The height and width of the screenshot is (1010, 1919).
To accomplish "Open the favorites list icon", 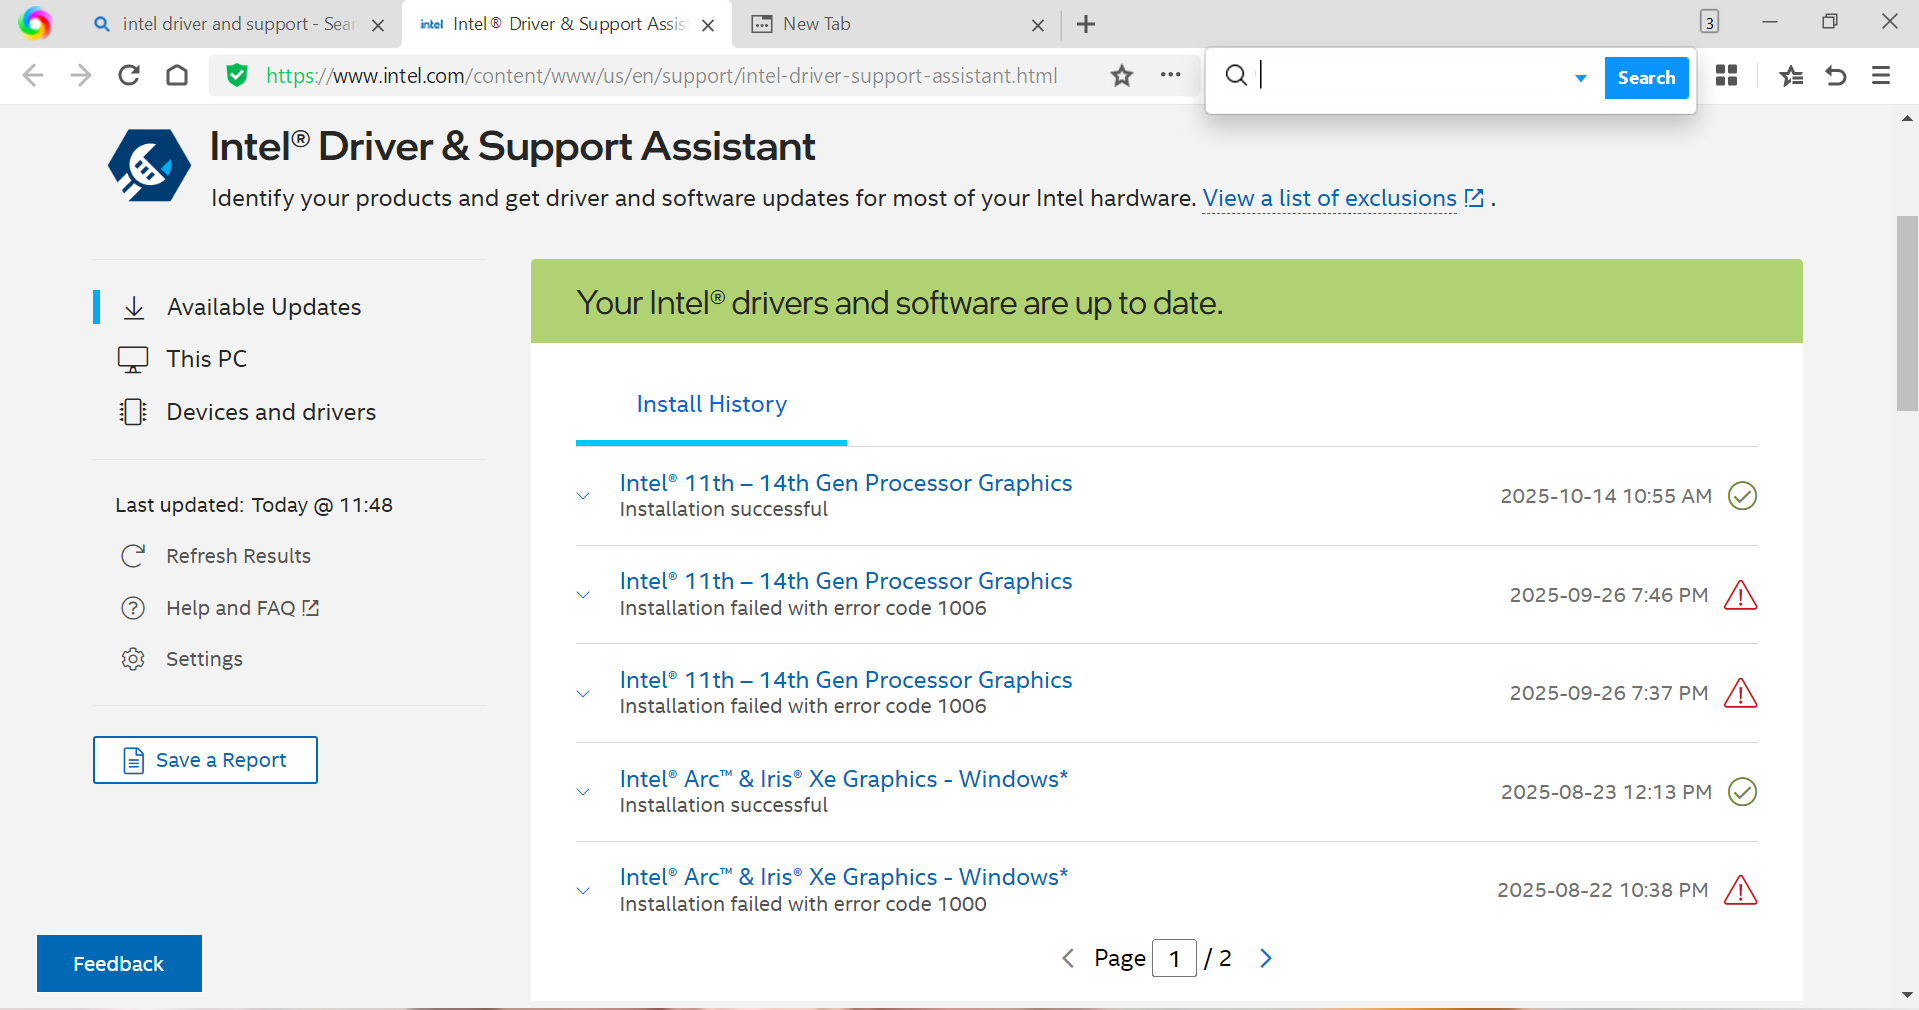I will click(x=1791, y=75).
